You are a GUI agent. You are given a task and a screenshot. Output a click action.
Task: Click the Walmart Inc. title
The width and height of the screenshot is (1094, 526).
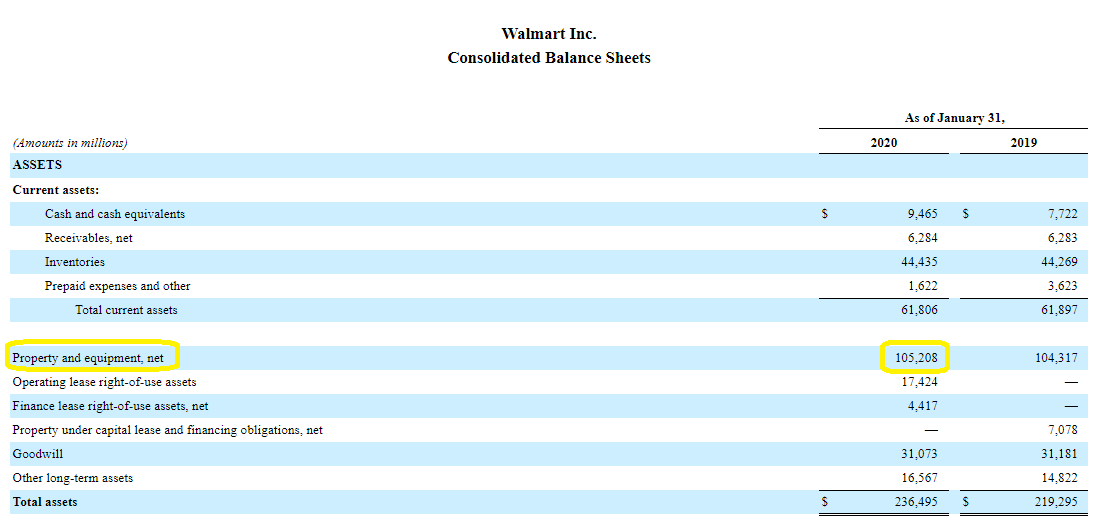click(549, 34)
